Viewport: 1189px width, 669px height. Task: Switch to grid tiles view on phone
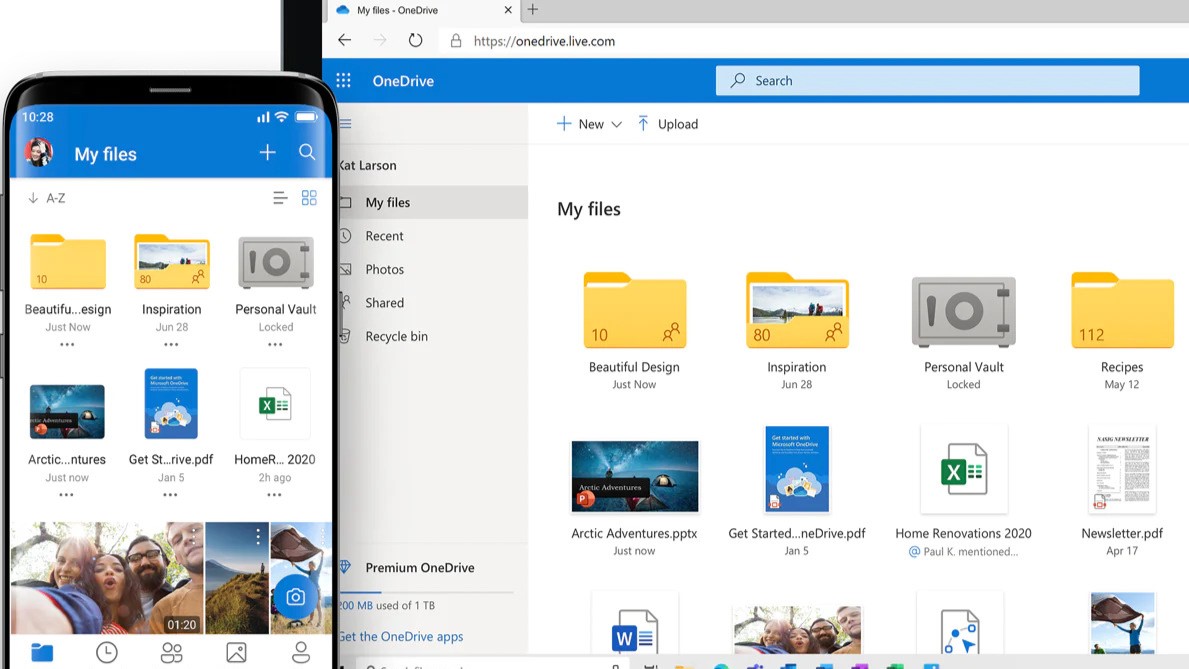[309, 198]
